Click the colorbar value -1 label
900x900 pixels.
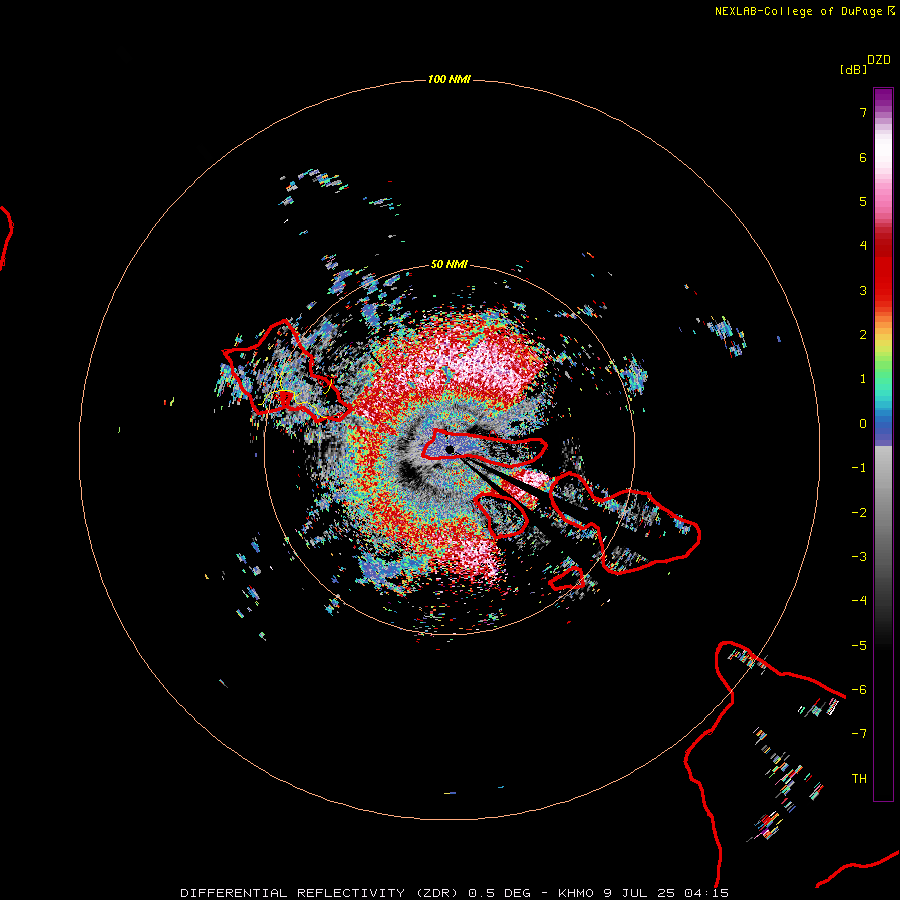pos(859,468)
